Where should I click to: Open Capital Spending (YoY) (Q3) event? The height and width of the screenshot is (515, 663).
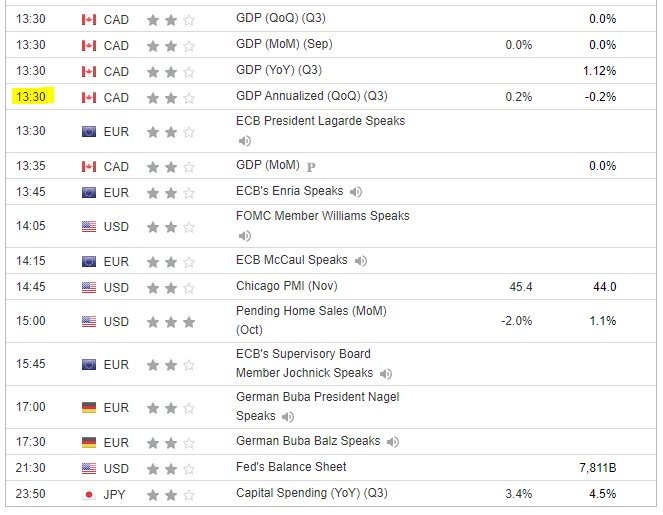pos(311,493)
